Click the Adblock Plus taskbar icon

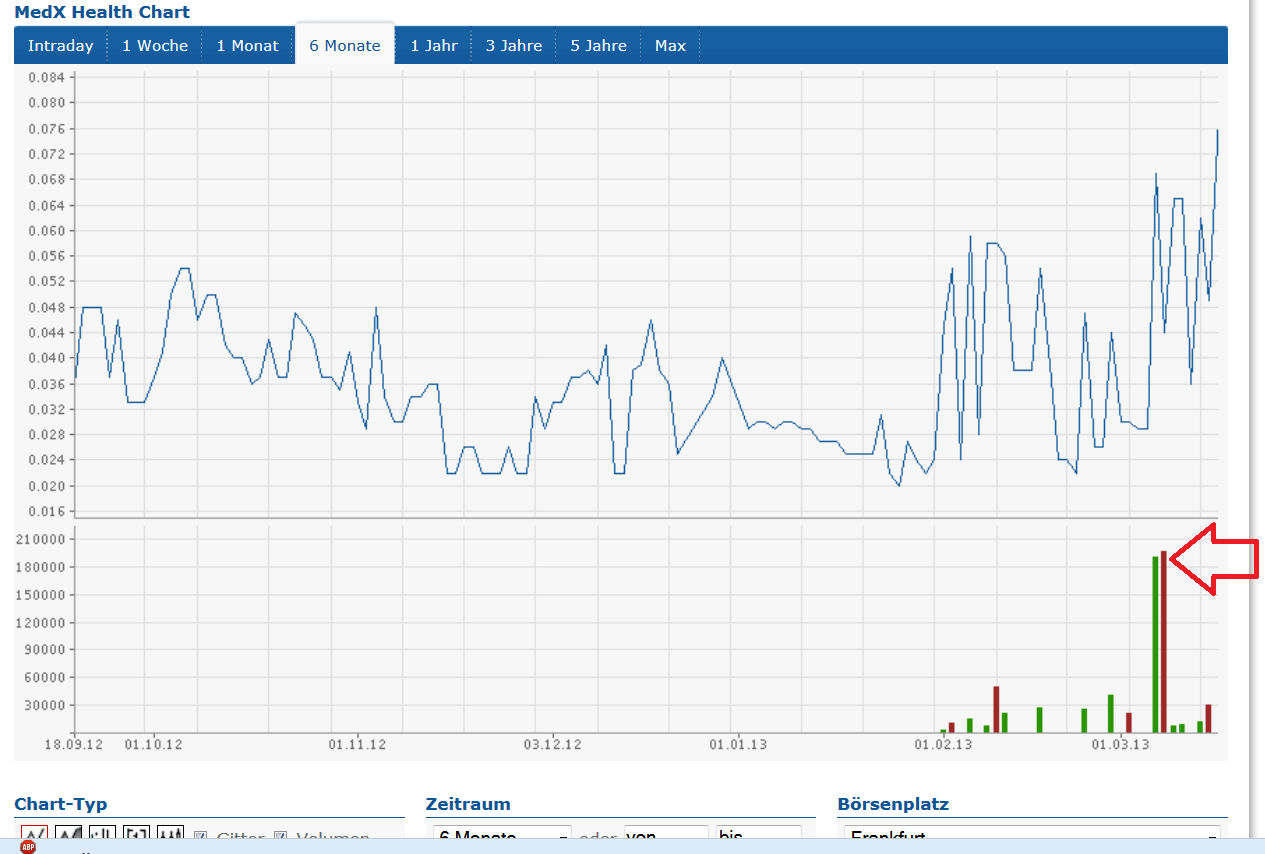coord(27,847)
